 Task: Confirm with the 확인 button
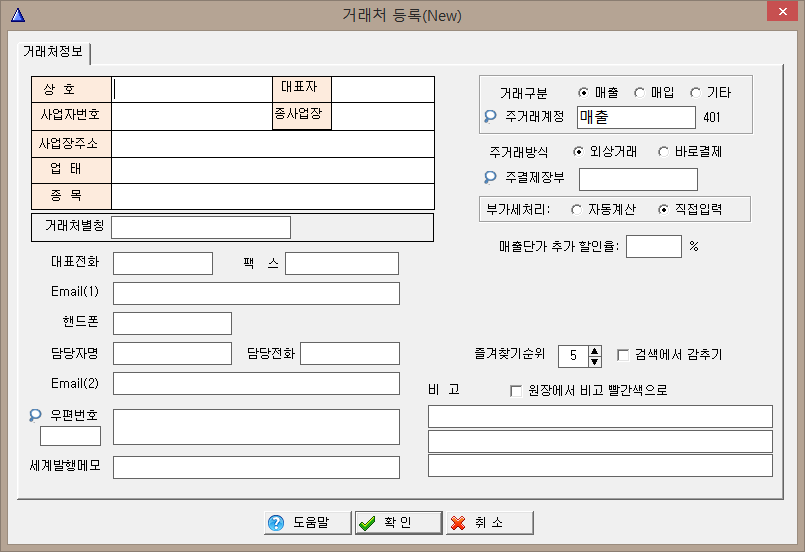pos(398,523)
